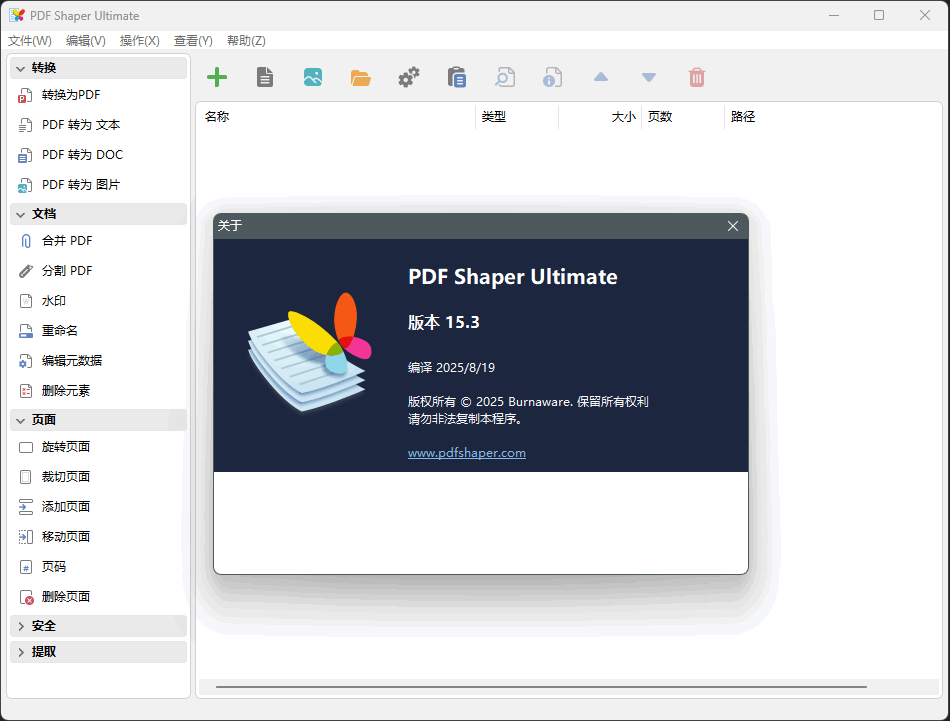The image size is (950, 721).
Task: Open the 文件(W) menu
Action: (x=30, y=41)
